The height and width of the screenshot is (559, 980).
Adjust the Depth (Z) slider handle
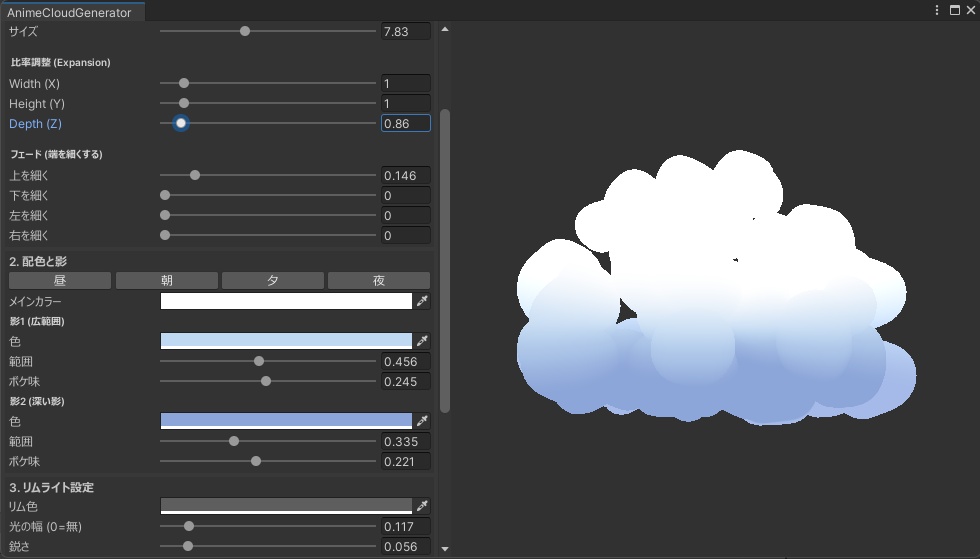click(181, 123)
